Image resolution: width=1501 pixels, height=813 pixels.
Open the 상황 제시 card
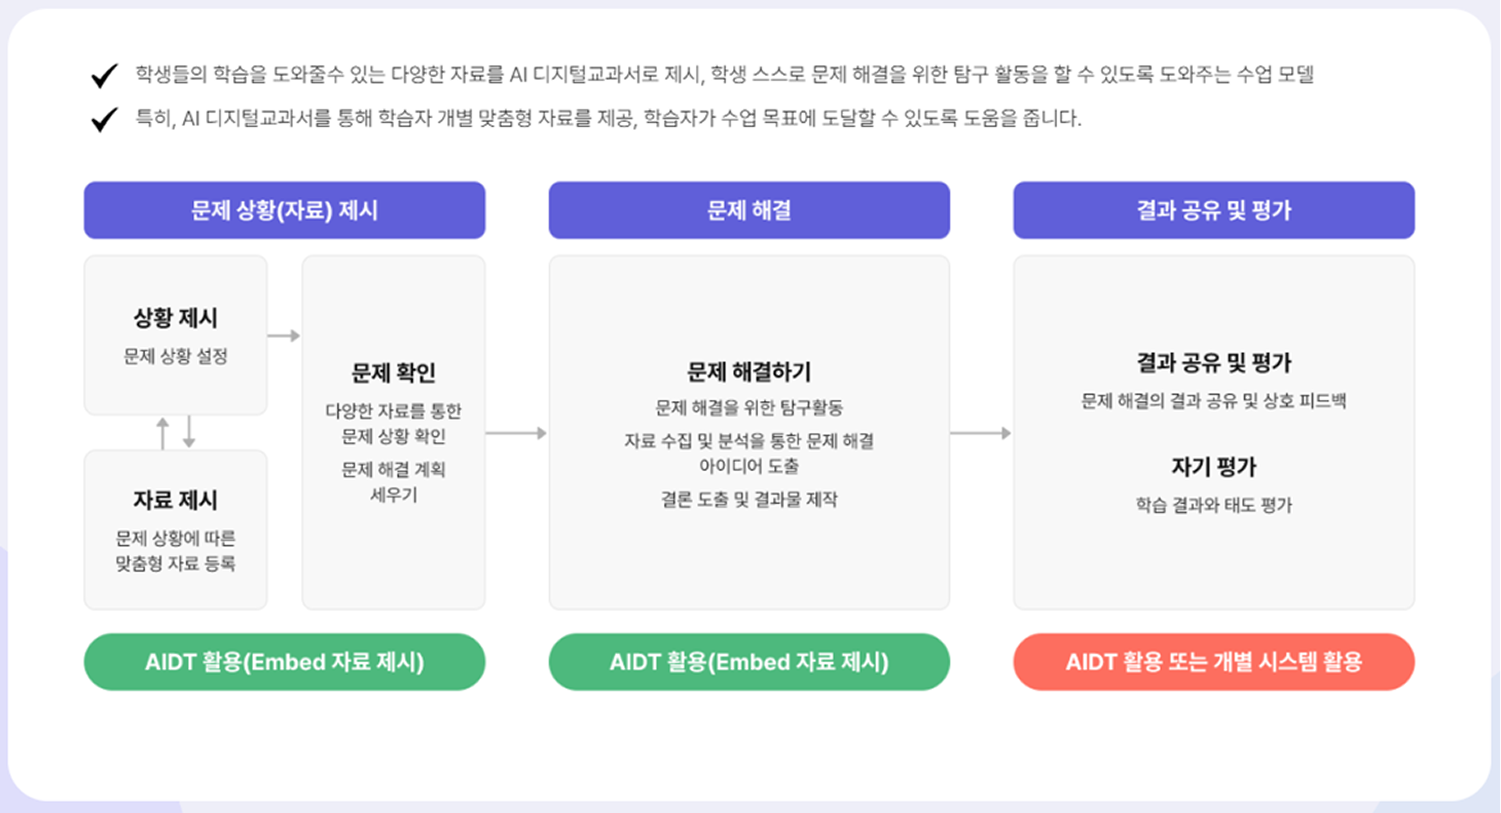(x=176, y=335)
